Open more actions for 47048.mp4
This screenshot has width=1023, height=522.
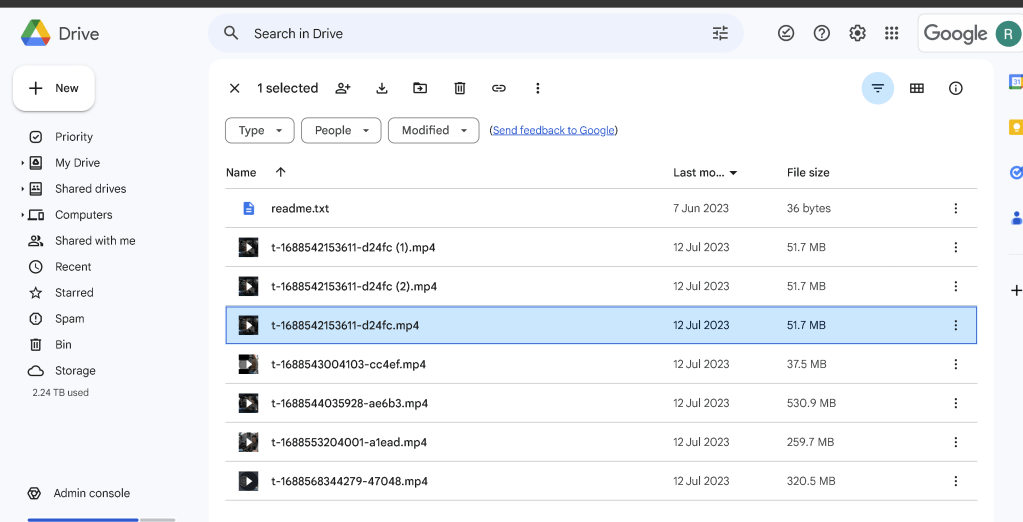point(955,482)
